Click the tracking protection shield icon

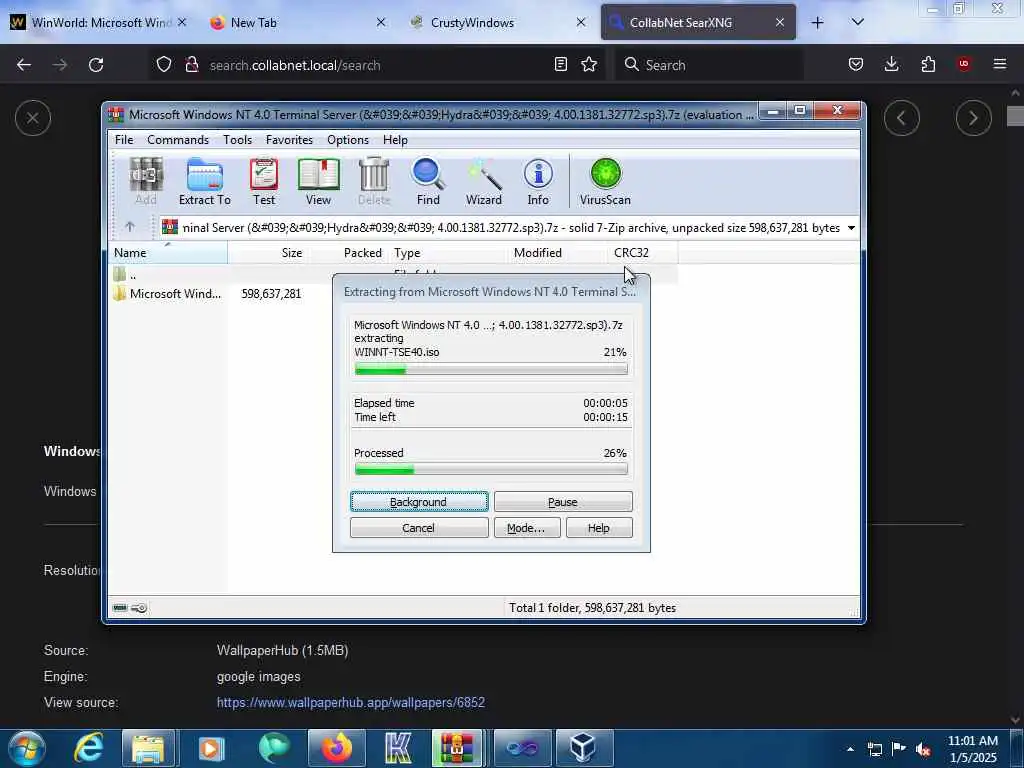(164, 65)
